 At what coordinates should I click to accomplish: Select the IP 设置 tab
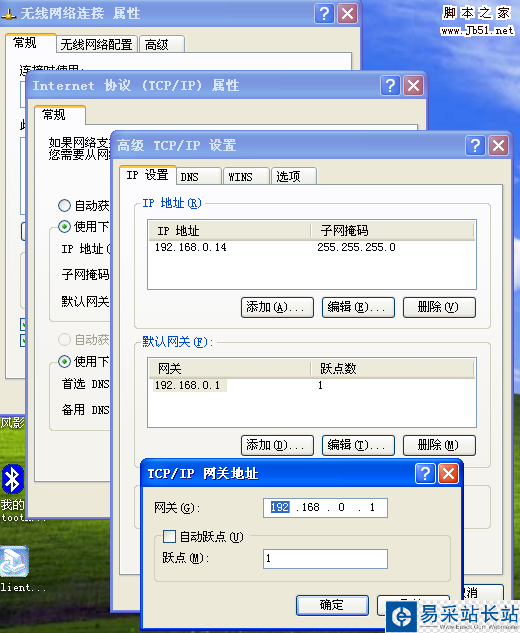(148, 175)
